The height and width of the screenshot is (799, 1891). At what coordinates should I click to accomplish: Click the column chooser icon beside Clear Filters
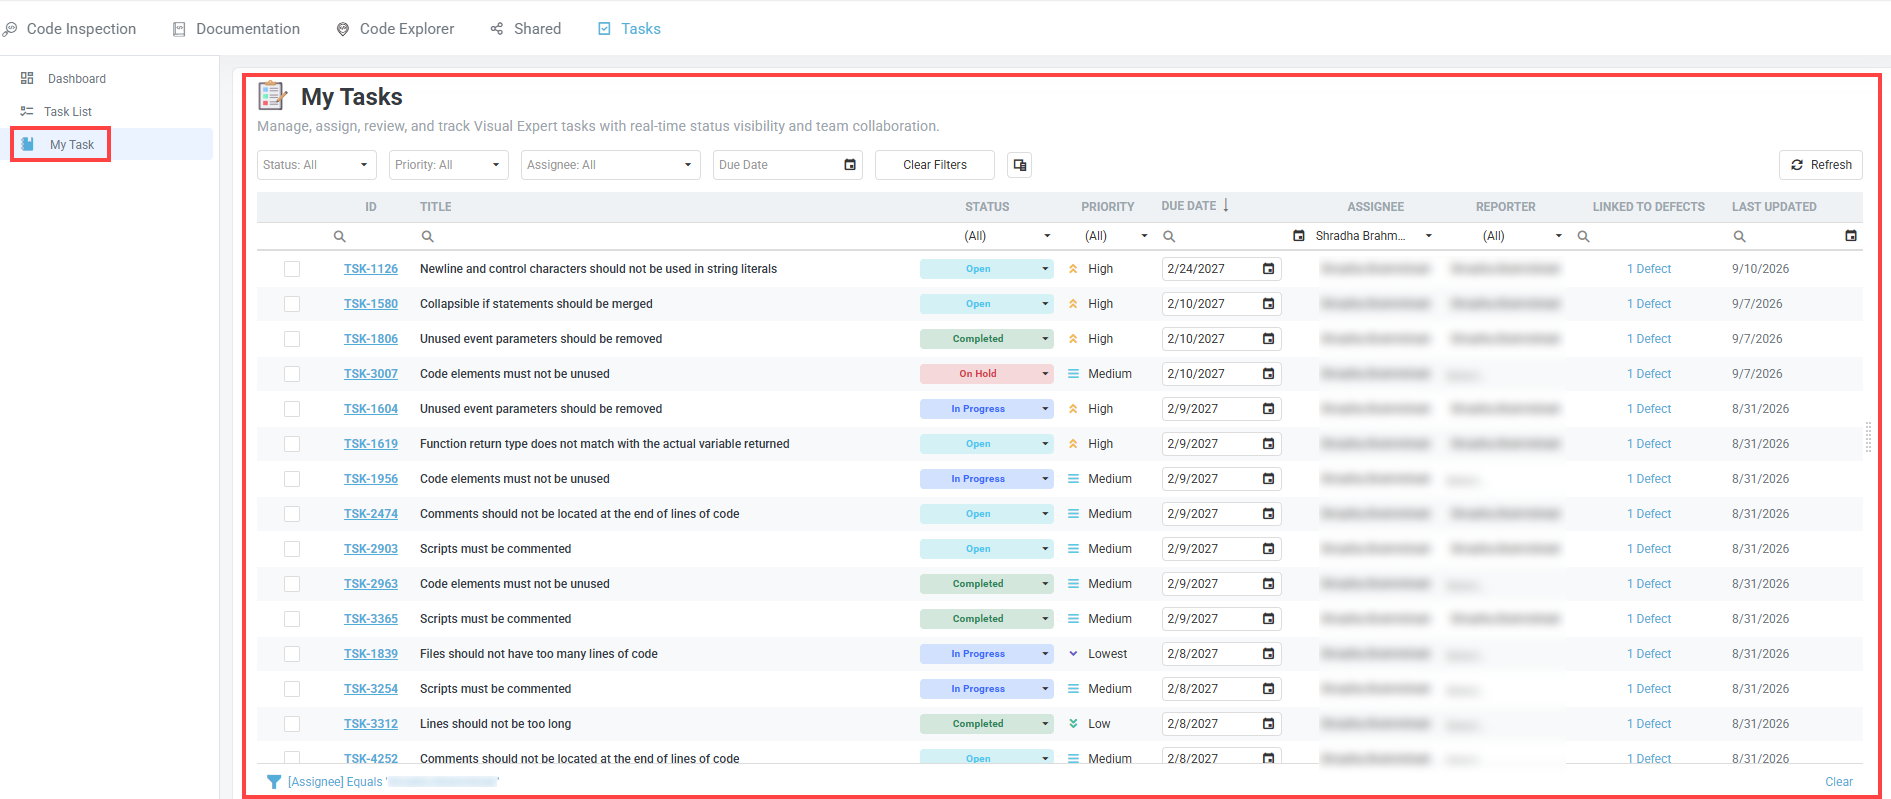1019,165
